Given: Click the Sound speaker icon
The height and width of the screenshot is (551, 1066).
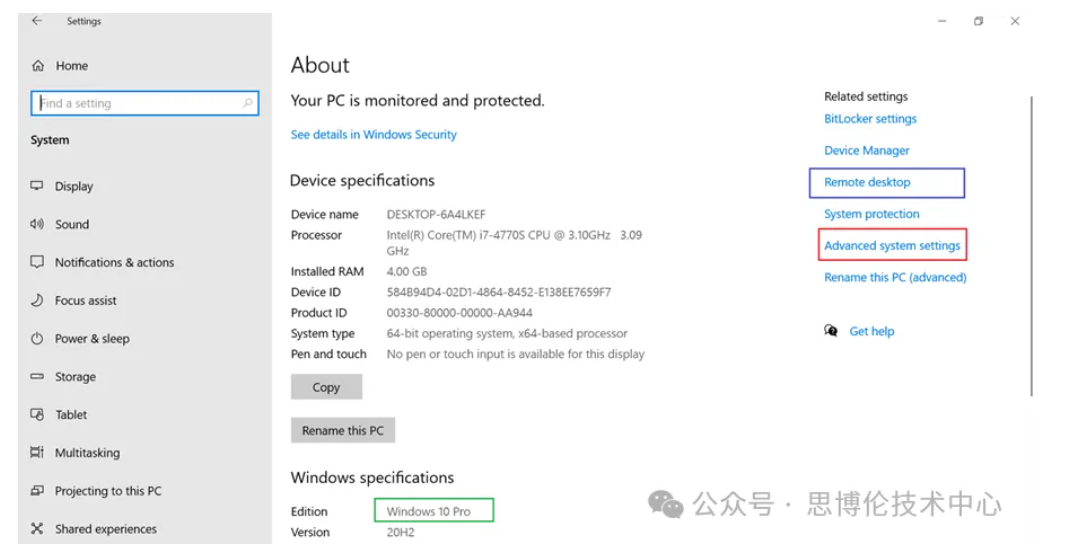Looking at the screenshot, I should click(37, 224).
